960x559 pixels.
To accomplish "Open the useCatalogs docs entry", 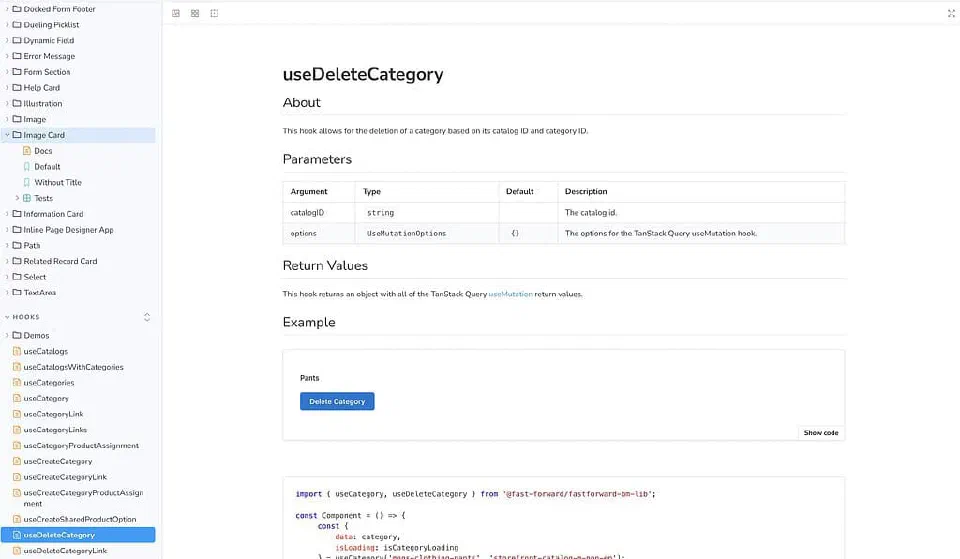I will [45, 351].
